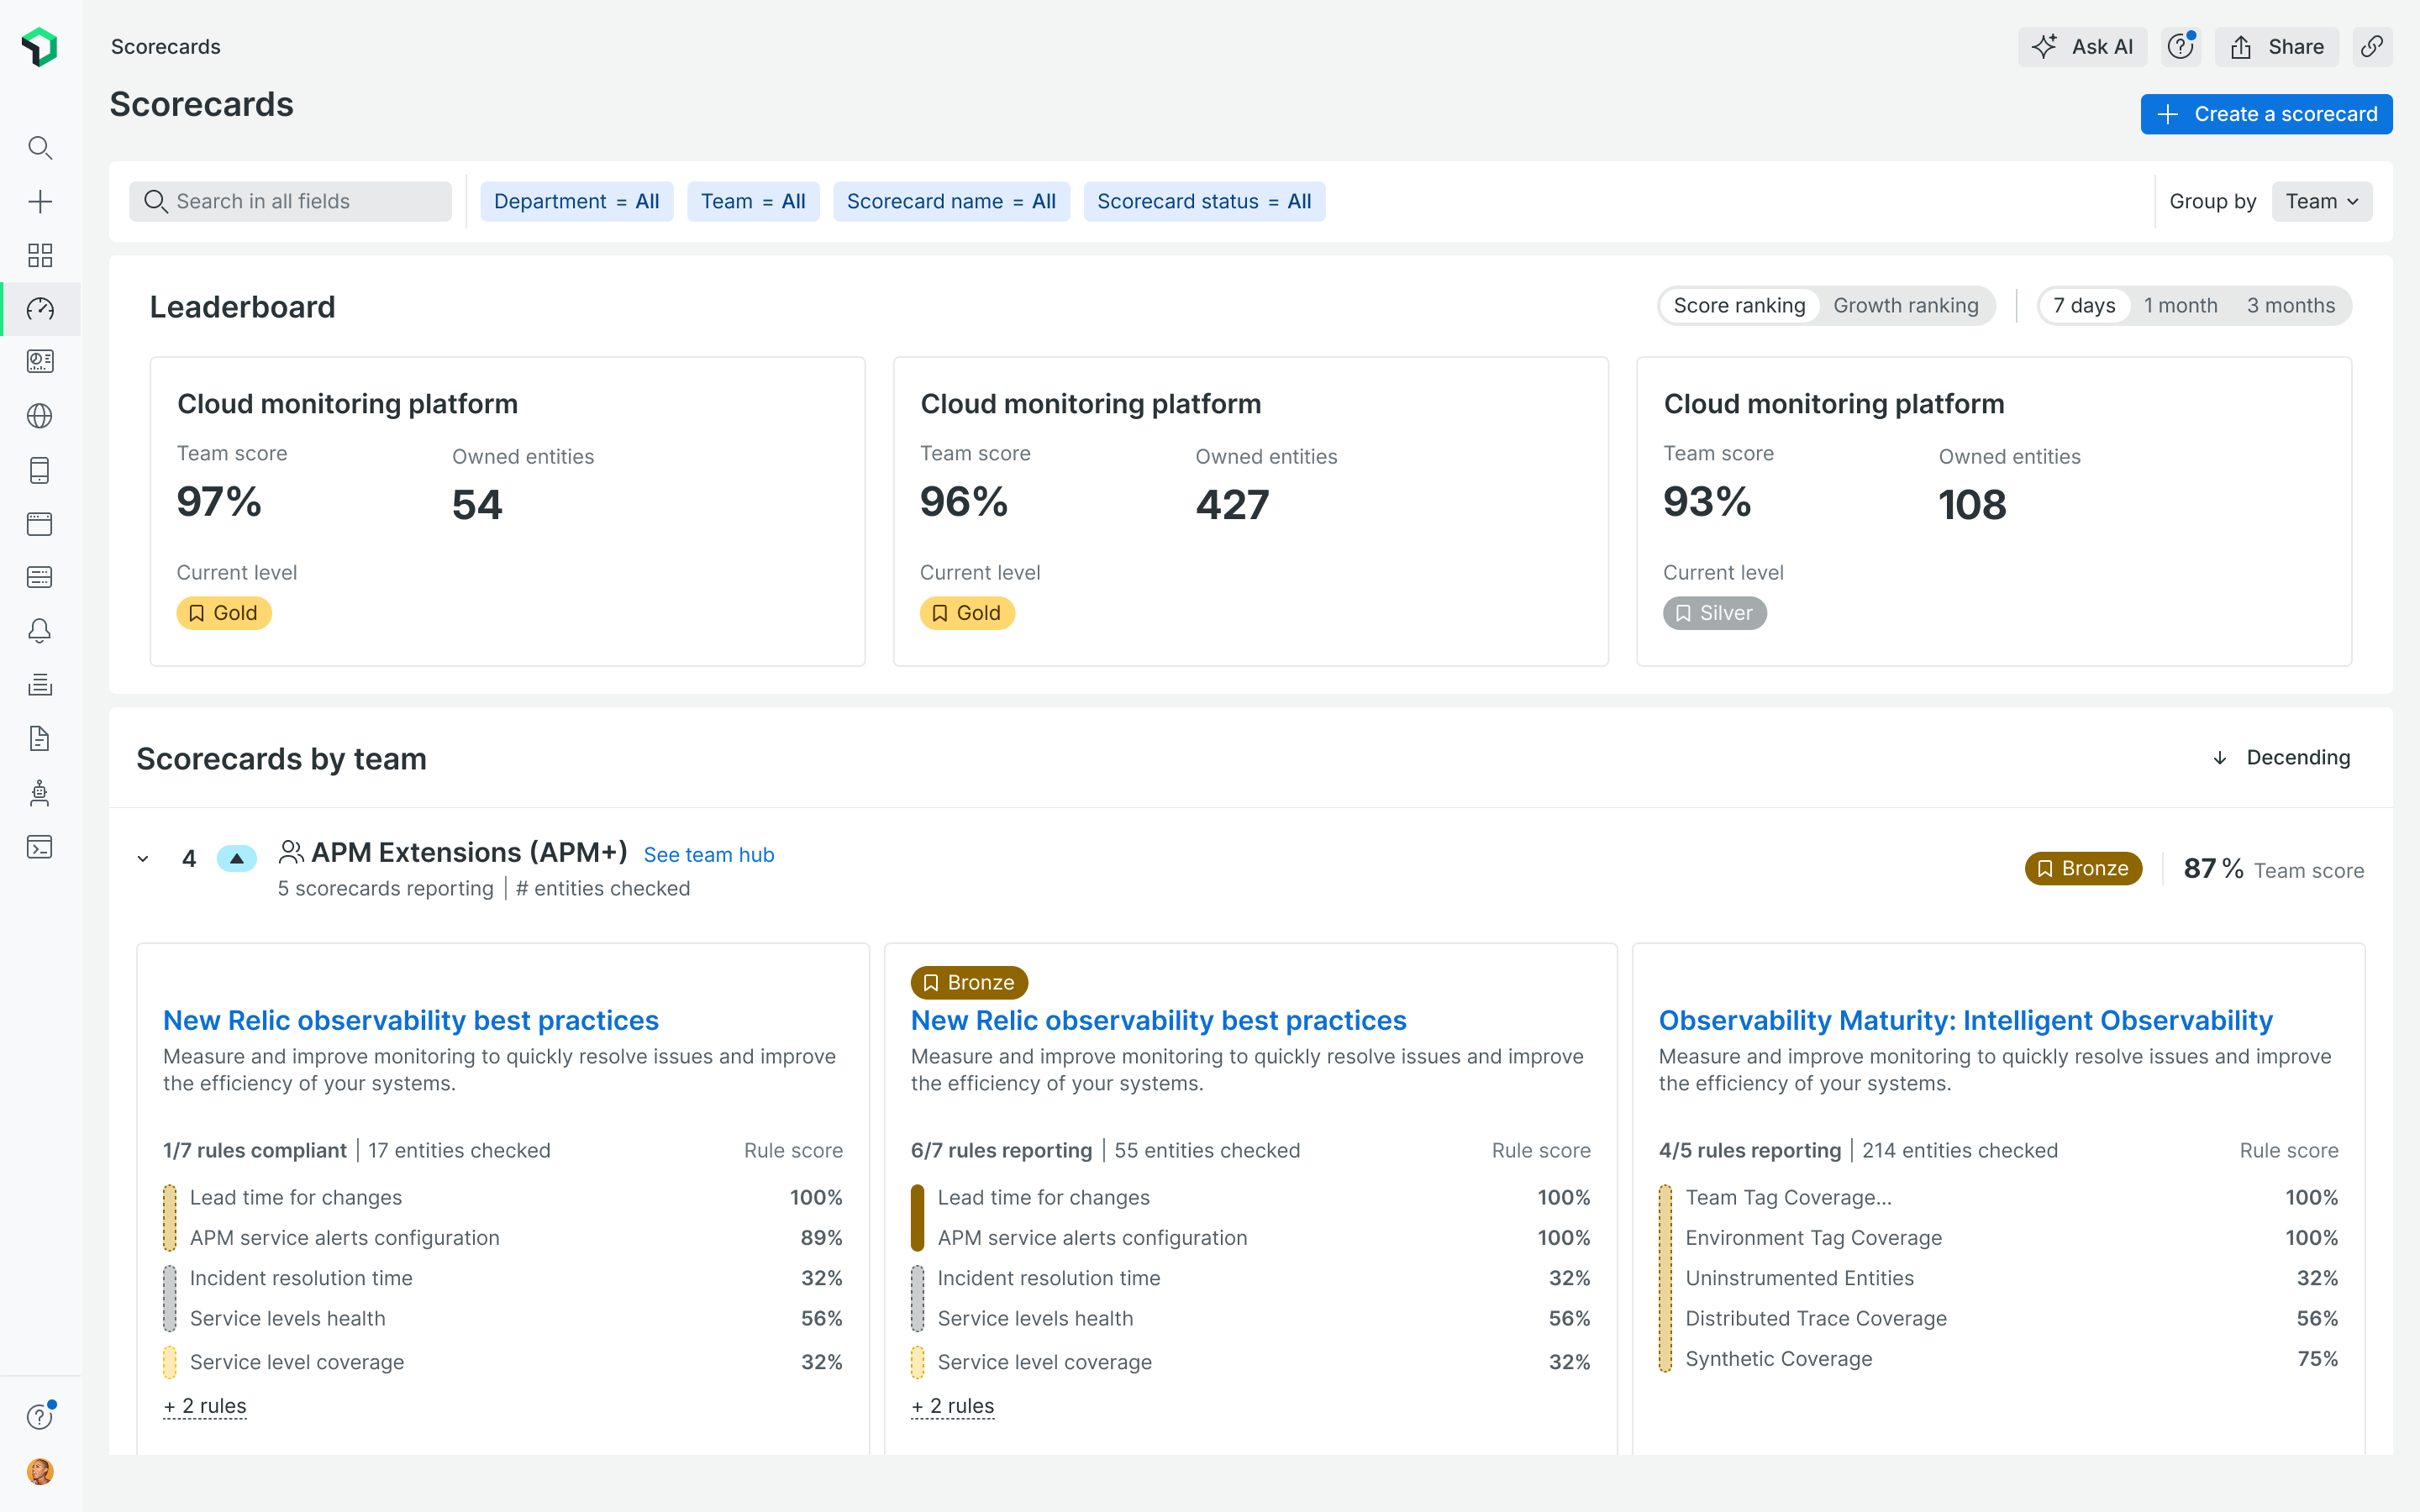The width and height of the screenshot is (2420, 1512).
Task: Click the team people icon beside APM Extensions
Action: 291,852
